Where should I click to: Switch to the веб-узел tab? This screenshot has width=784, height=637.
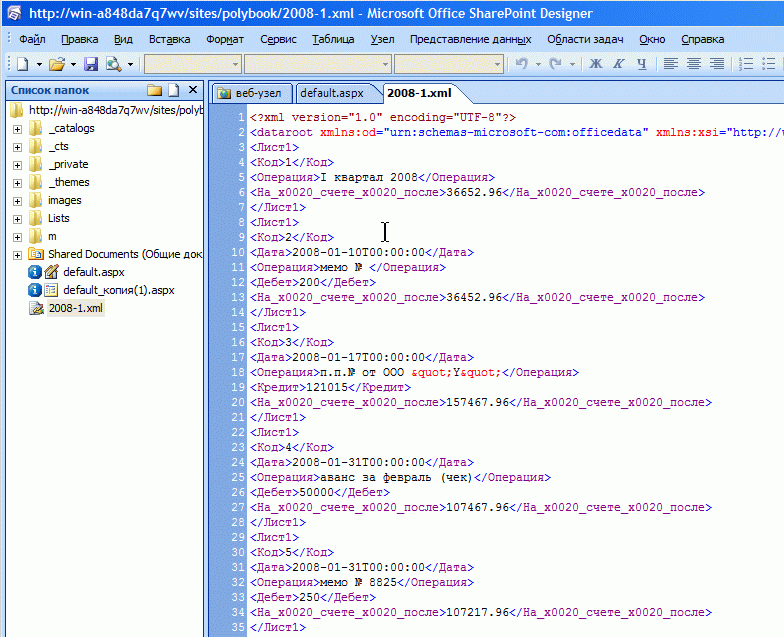(250, 93)
